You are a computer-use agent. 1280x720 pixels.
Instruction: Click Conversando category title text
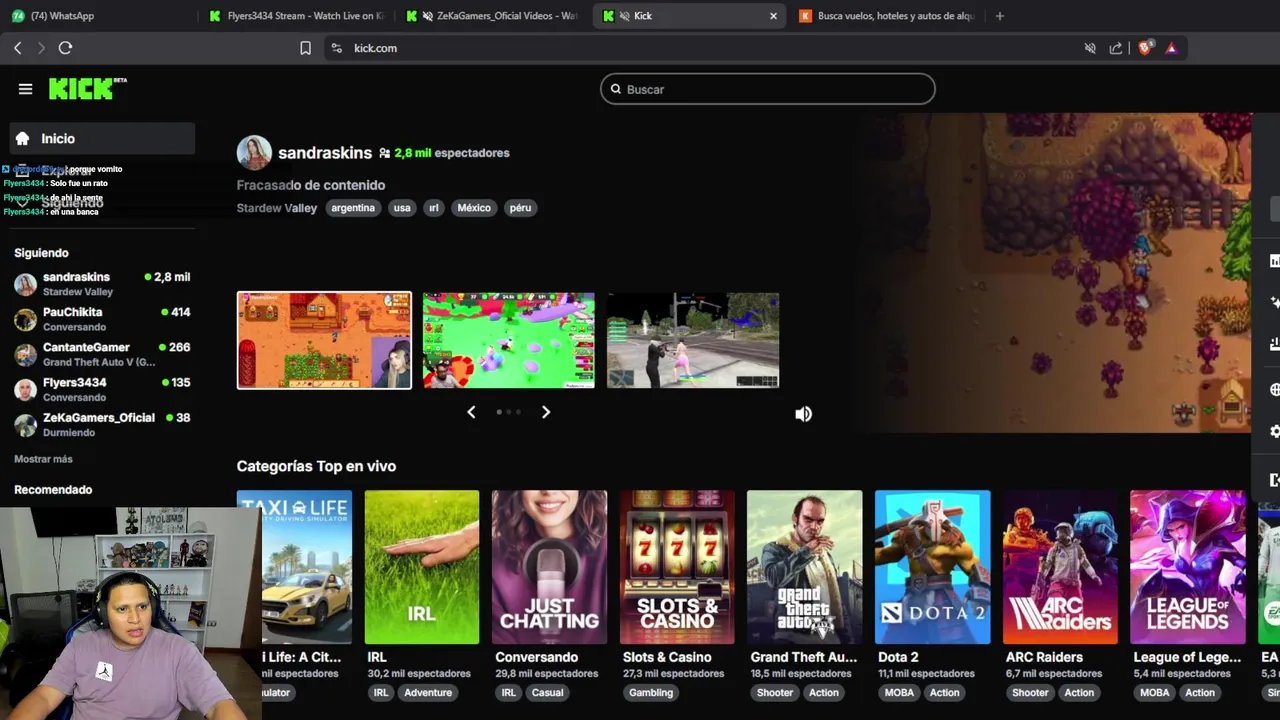pos(536,657)
